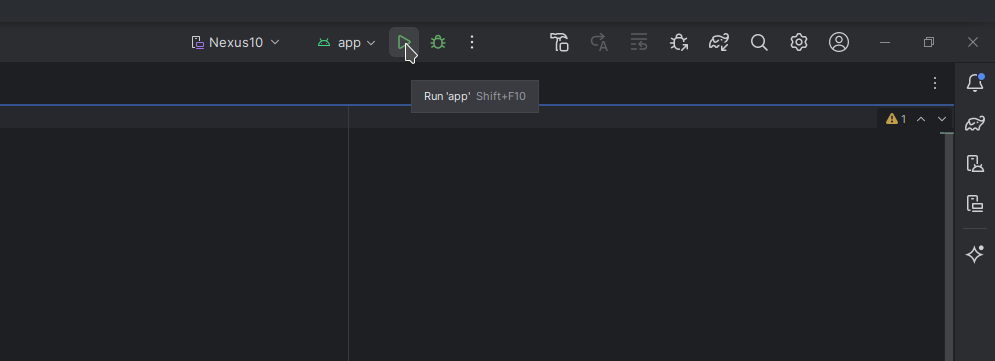The height and width of the screenshot is (361, 995).
Task: Open IDE settings gear
Action: (799, 43)
